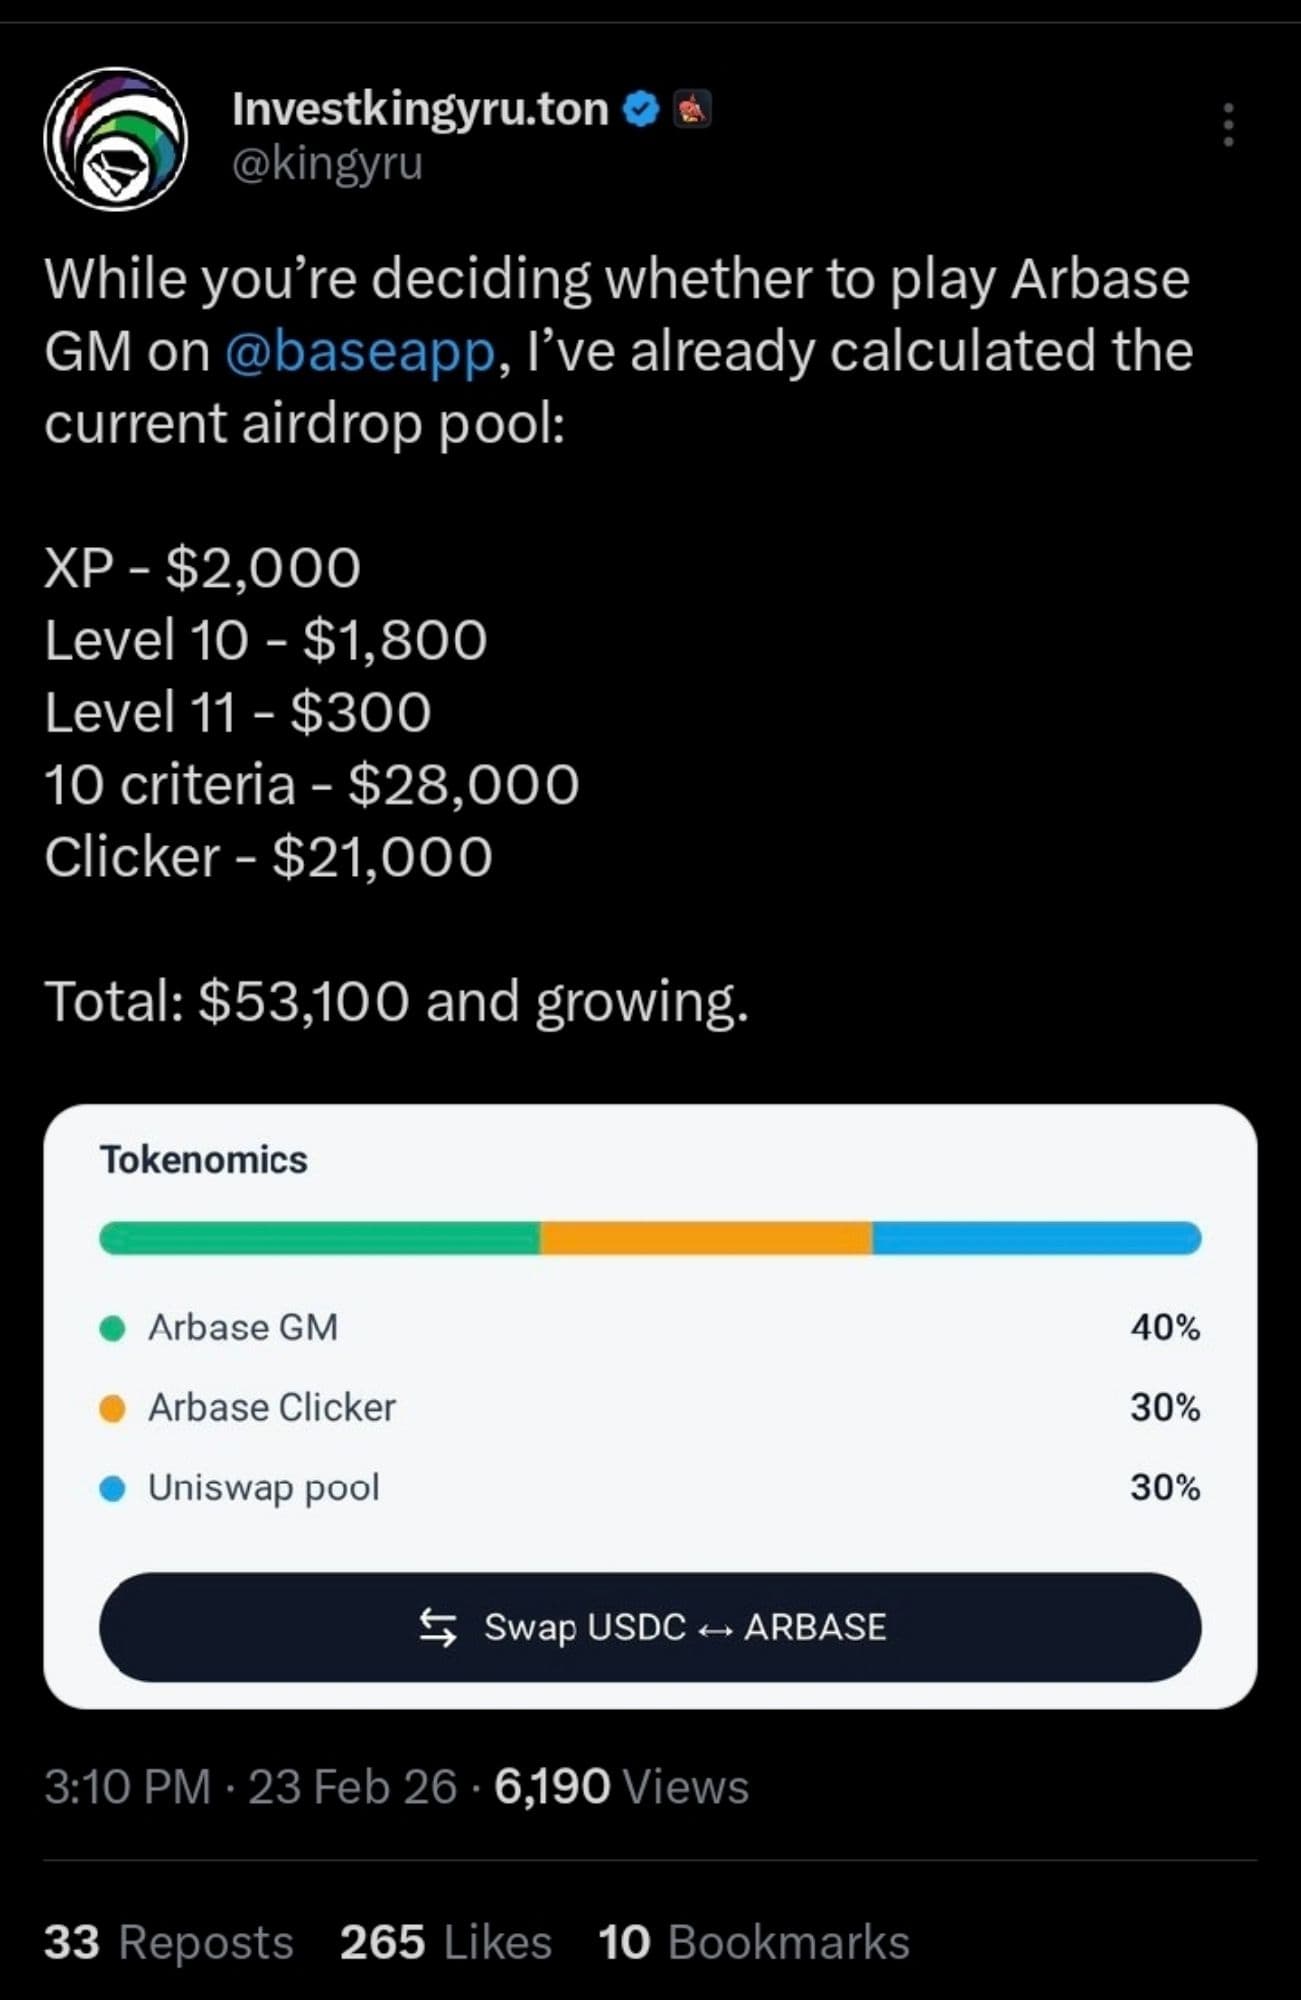View the 33 Reposts list

click(x=168, y=1942)
